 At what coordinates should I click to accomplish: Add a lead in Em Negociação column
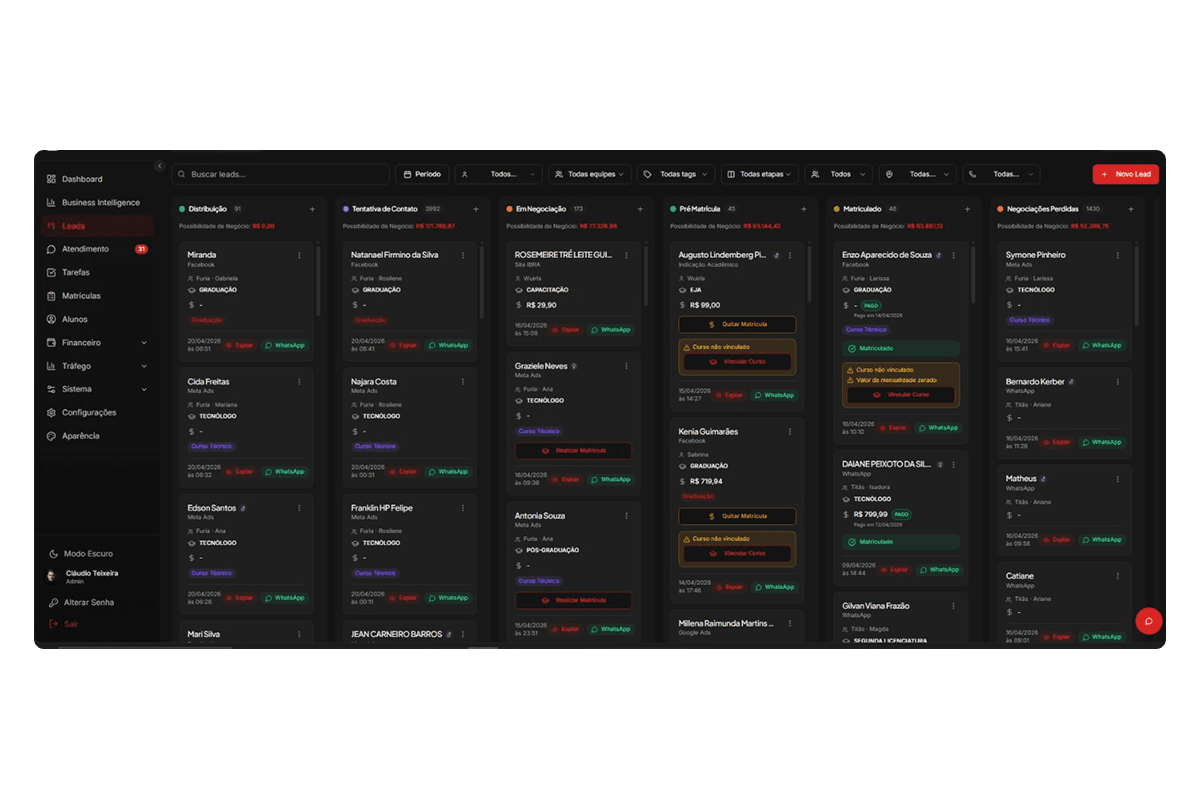640,209
